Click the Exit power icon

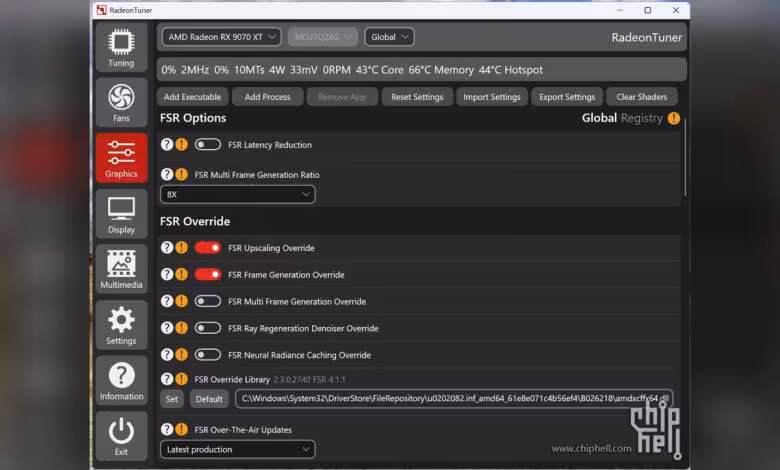coord(121,436)
